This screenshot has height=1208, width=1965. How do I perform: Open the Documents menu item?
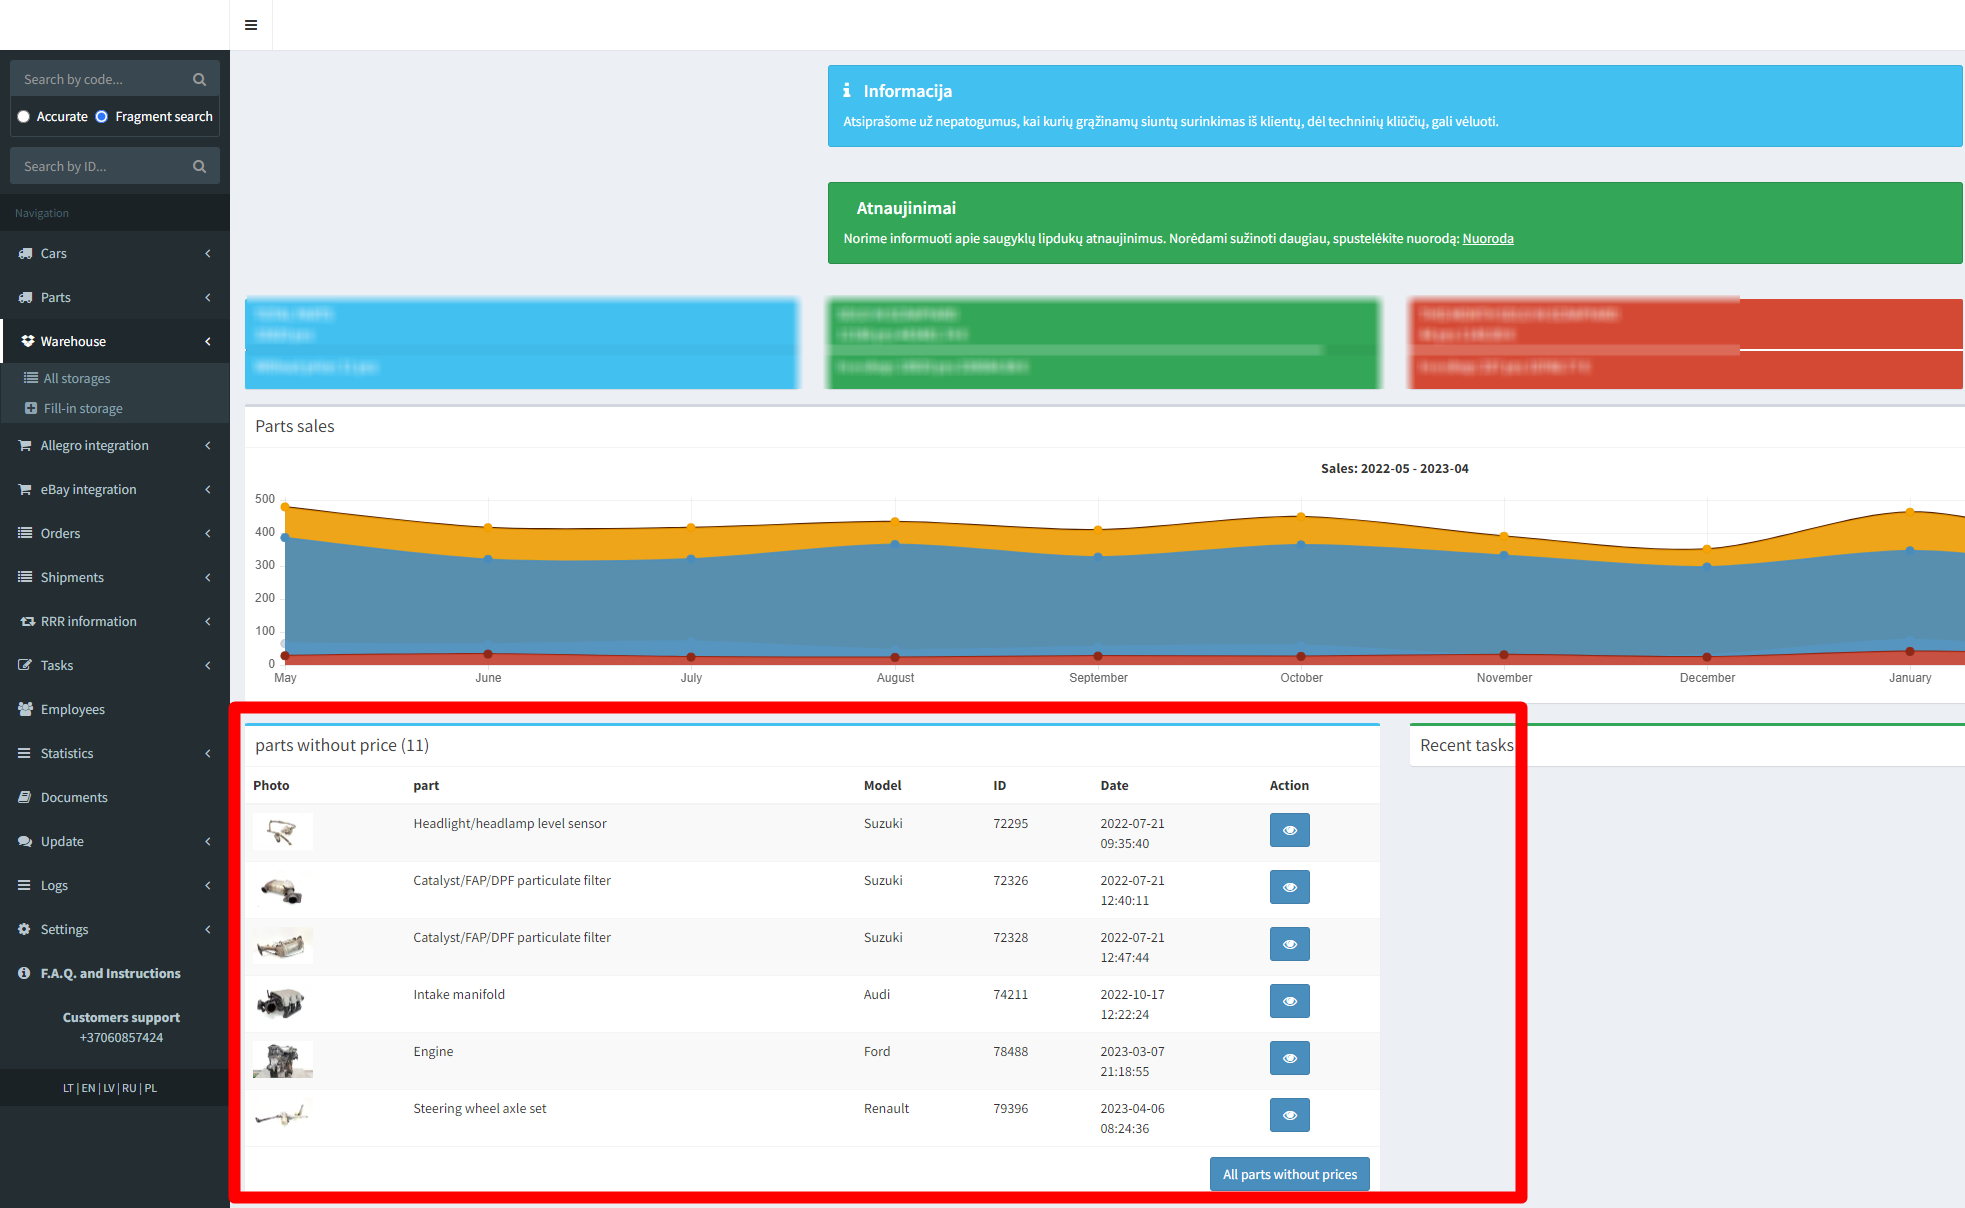(74, 797)
